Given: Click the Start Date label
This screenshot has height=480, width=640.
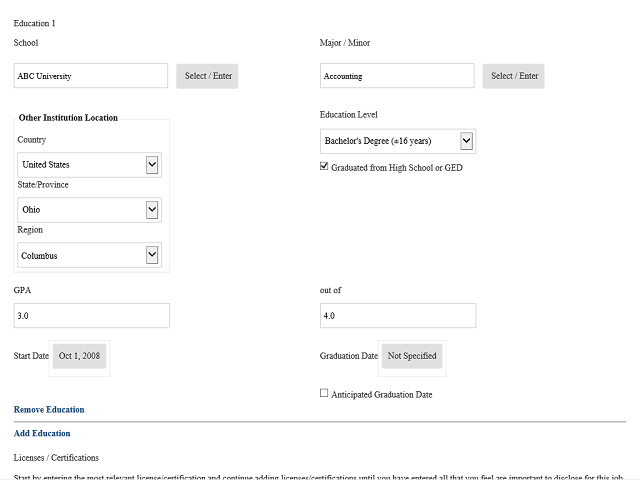Looking at the screenshot, I should click(31, 356).
